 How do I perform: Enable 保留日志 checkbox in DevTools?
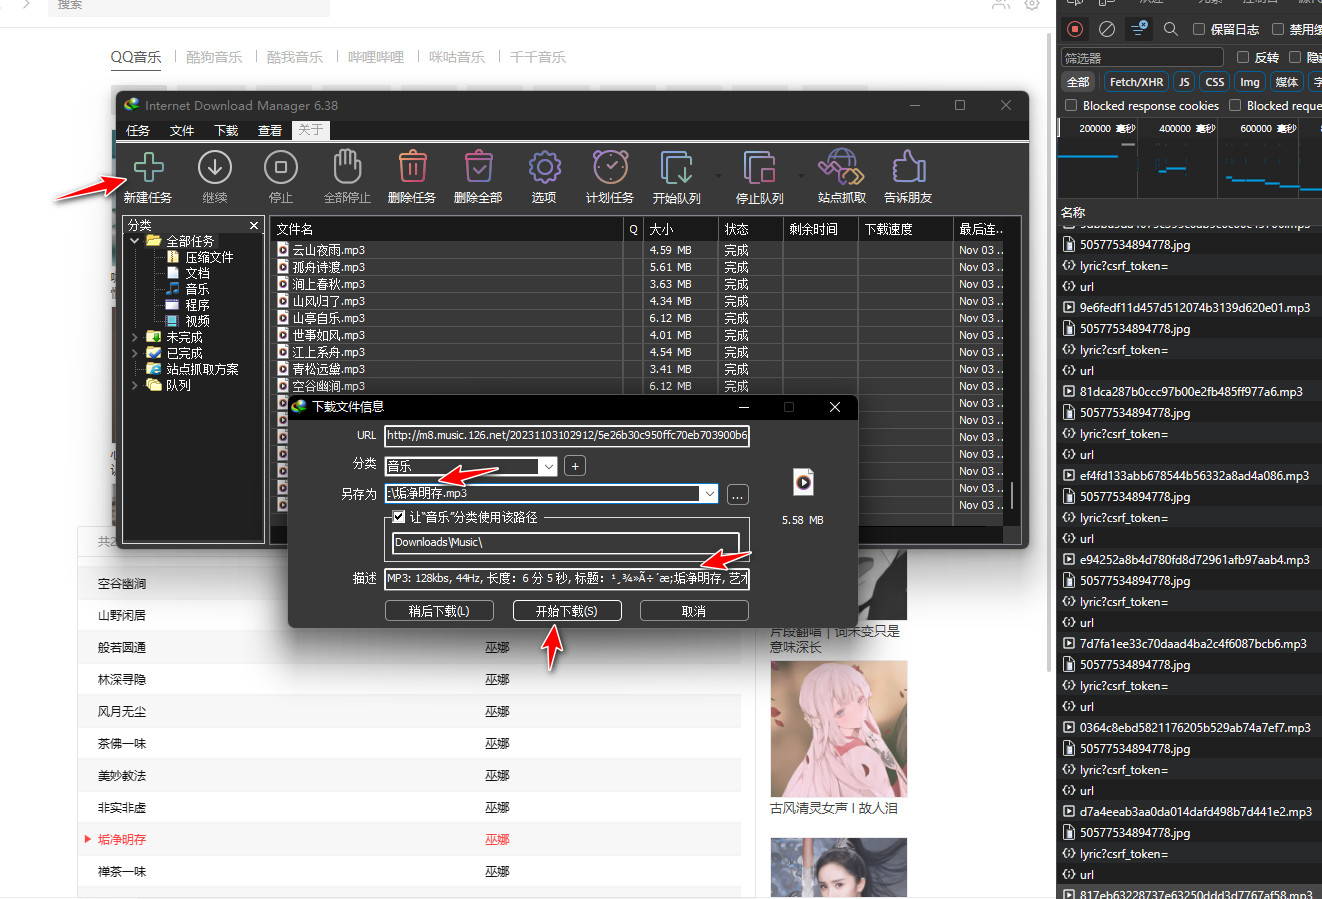click(1199, 29)
